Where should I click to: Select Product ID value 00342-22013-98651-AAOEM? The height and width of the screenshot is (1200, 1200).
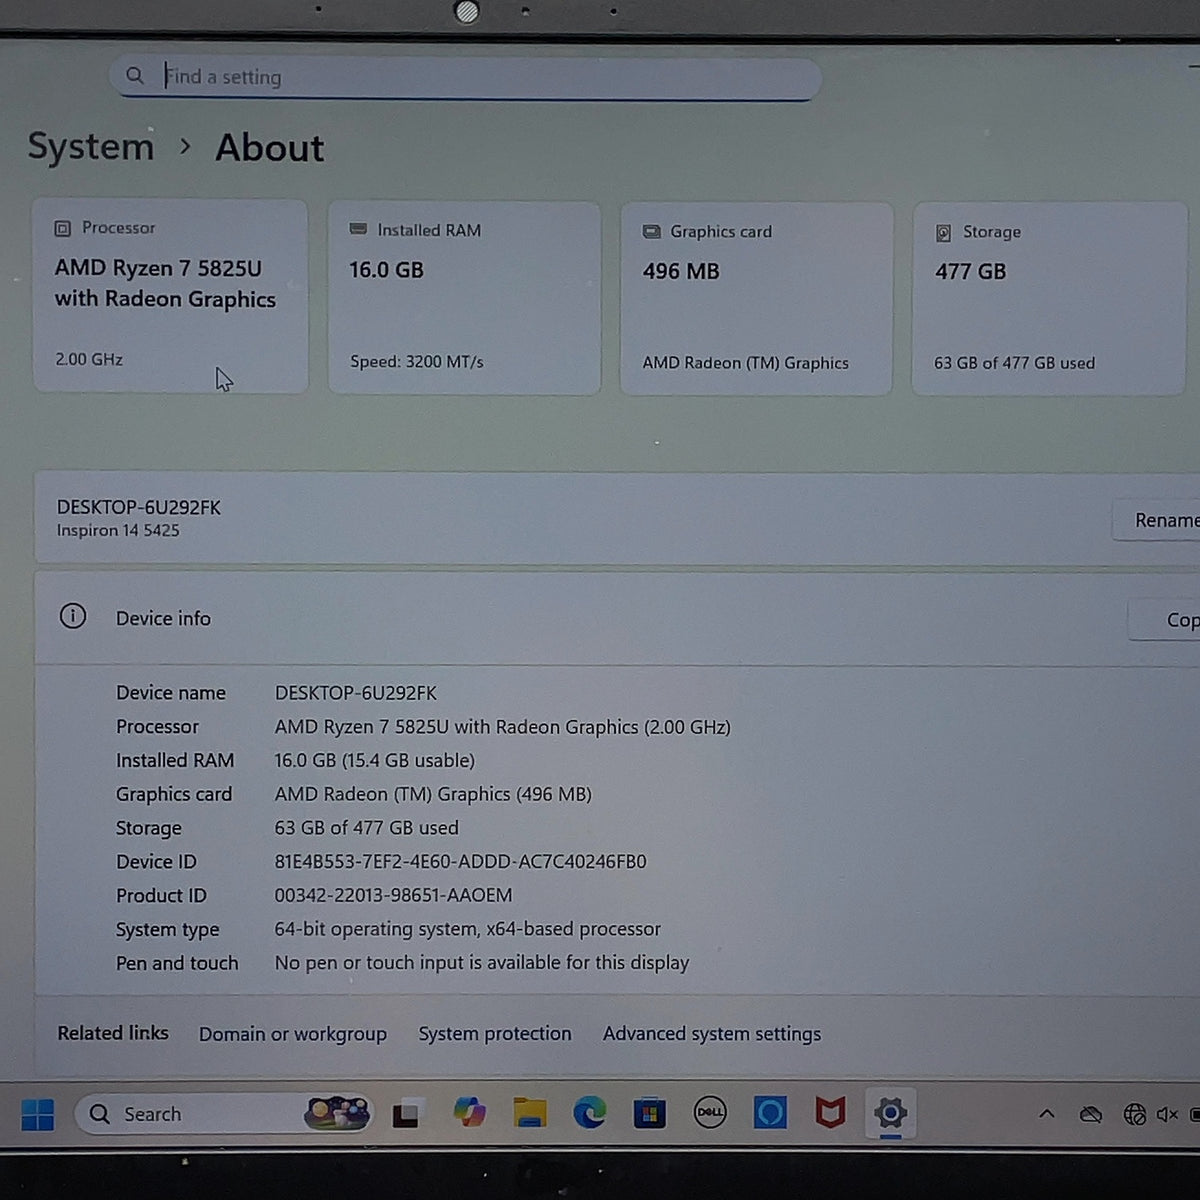[x=393, y=895]
